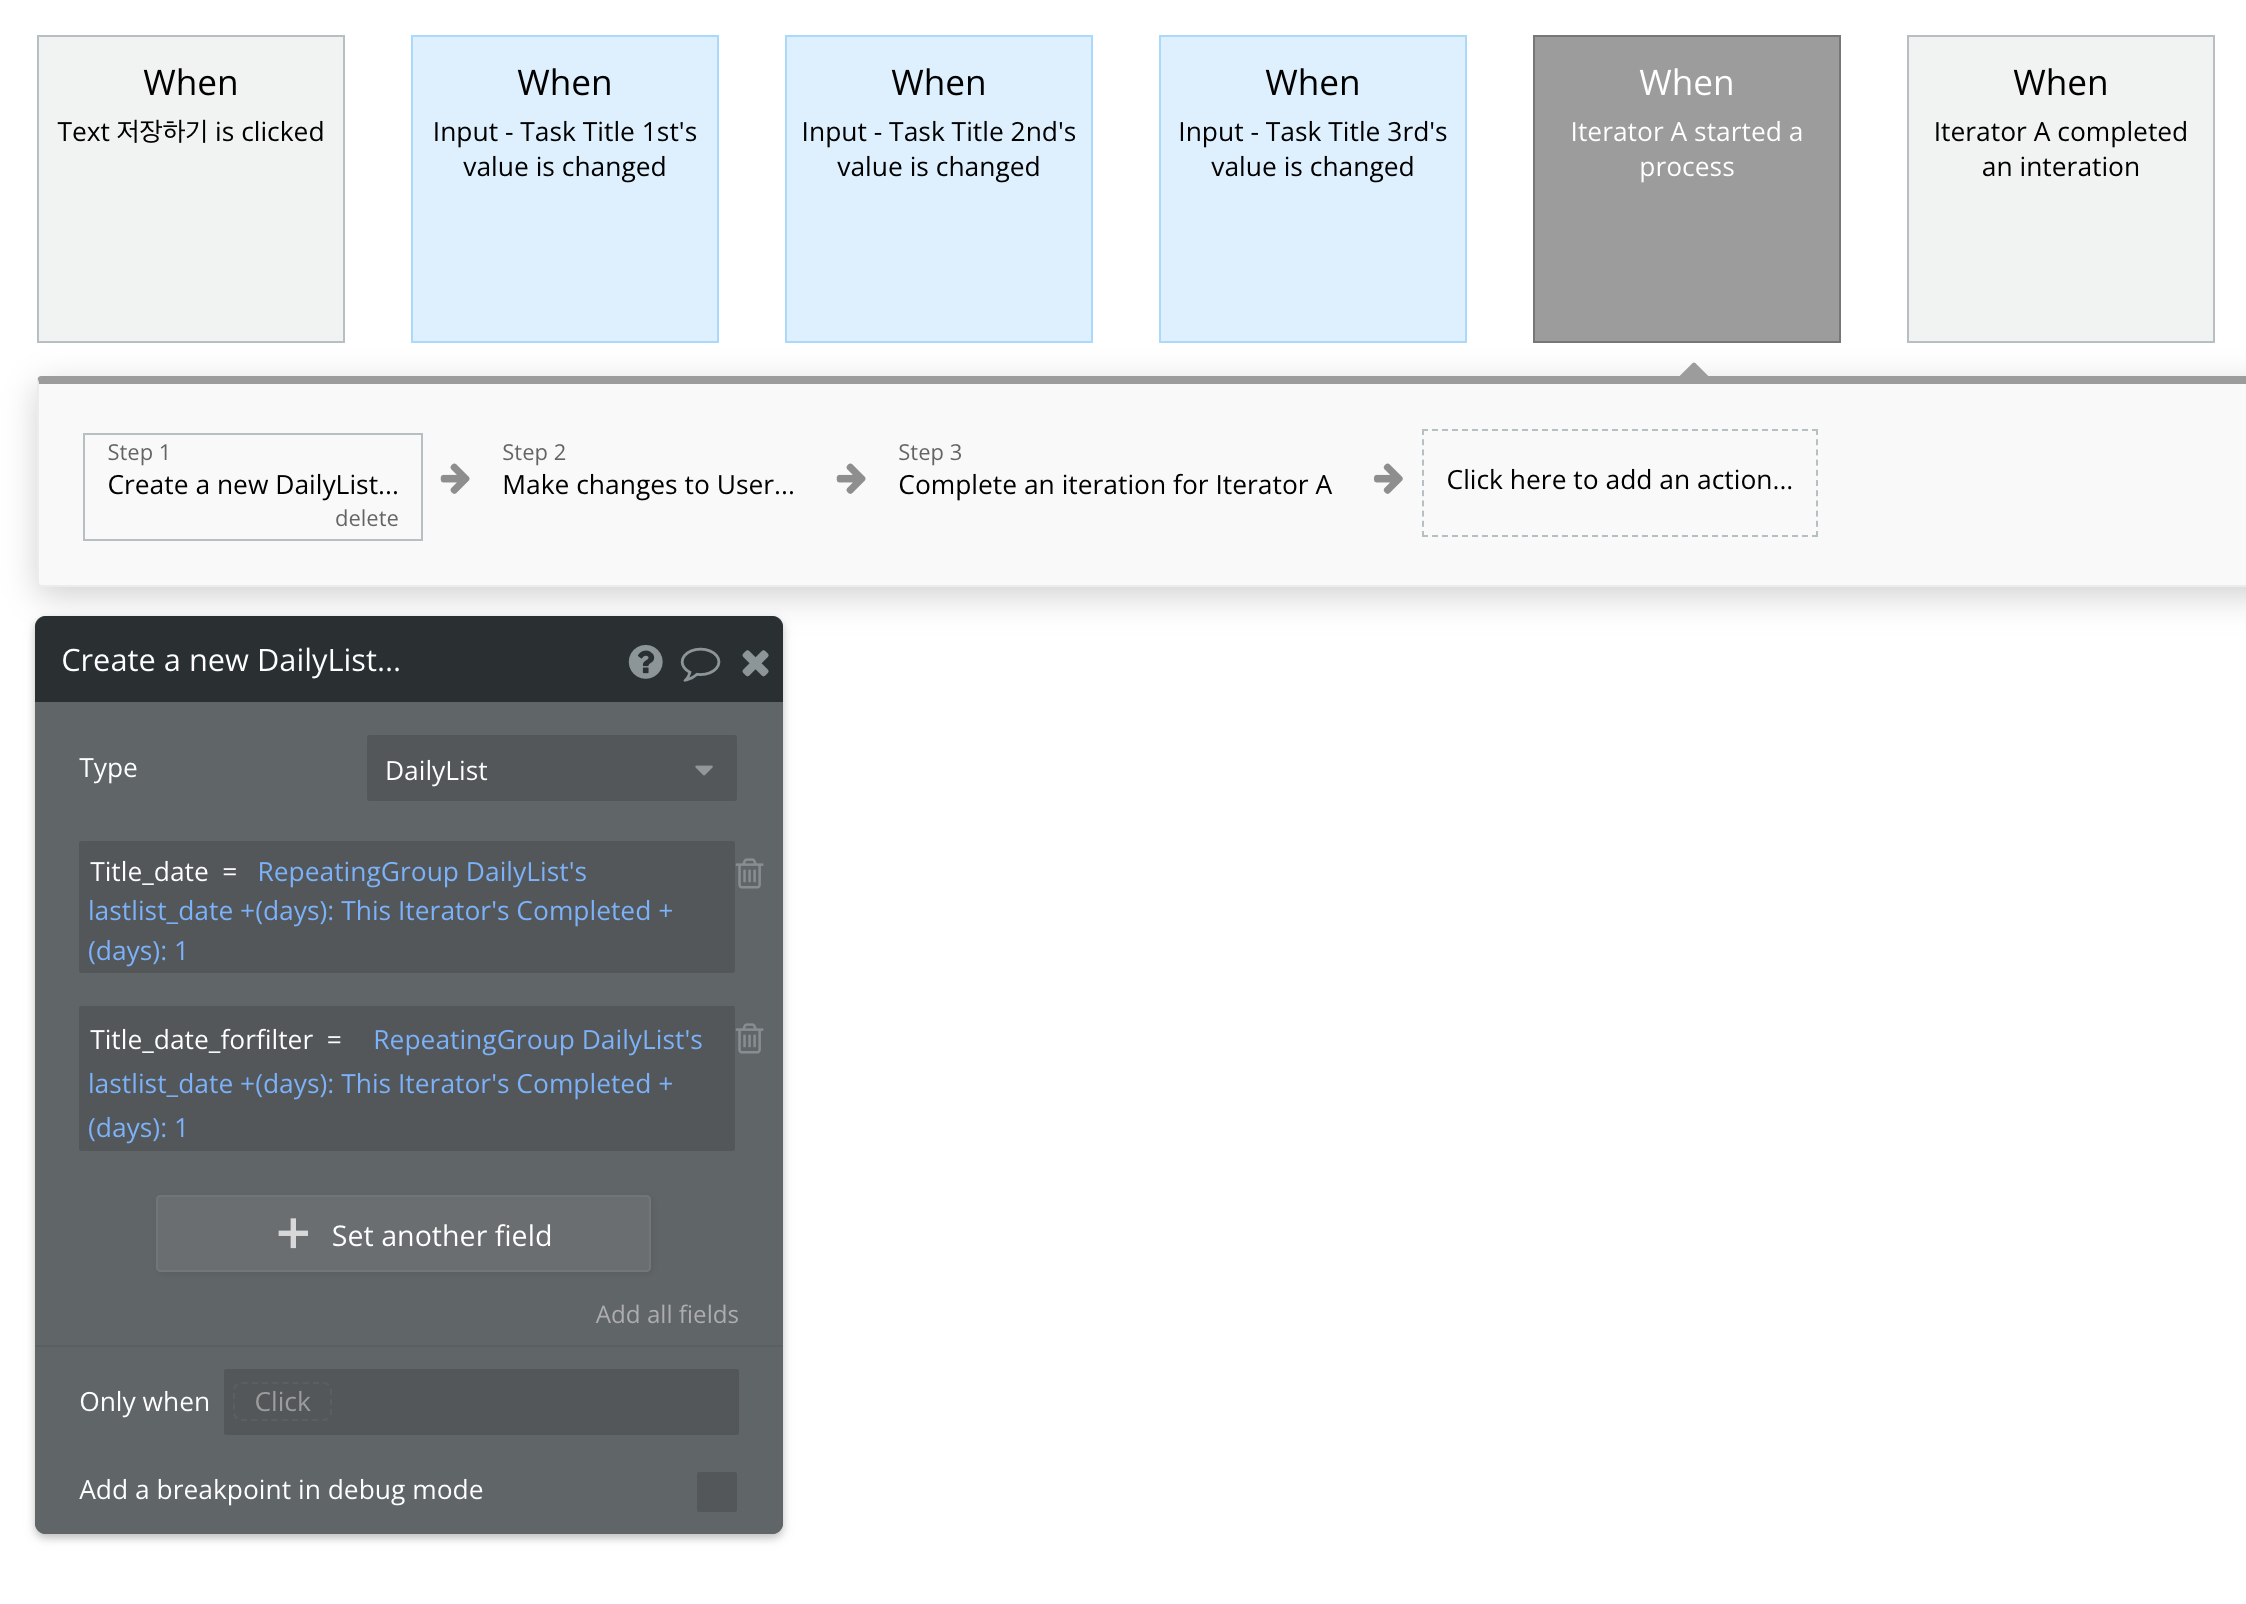Image resolution: width=2246 pixels, height=1604 pixels.
Task: Open the Task Title 1st's value changed event
Action: [565, 188]
